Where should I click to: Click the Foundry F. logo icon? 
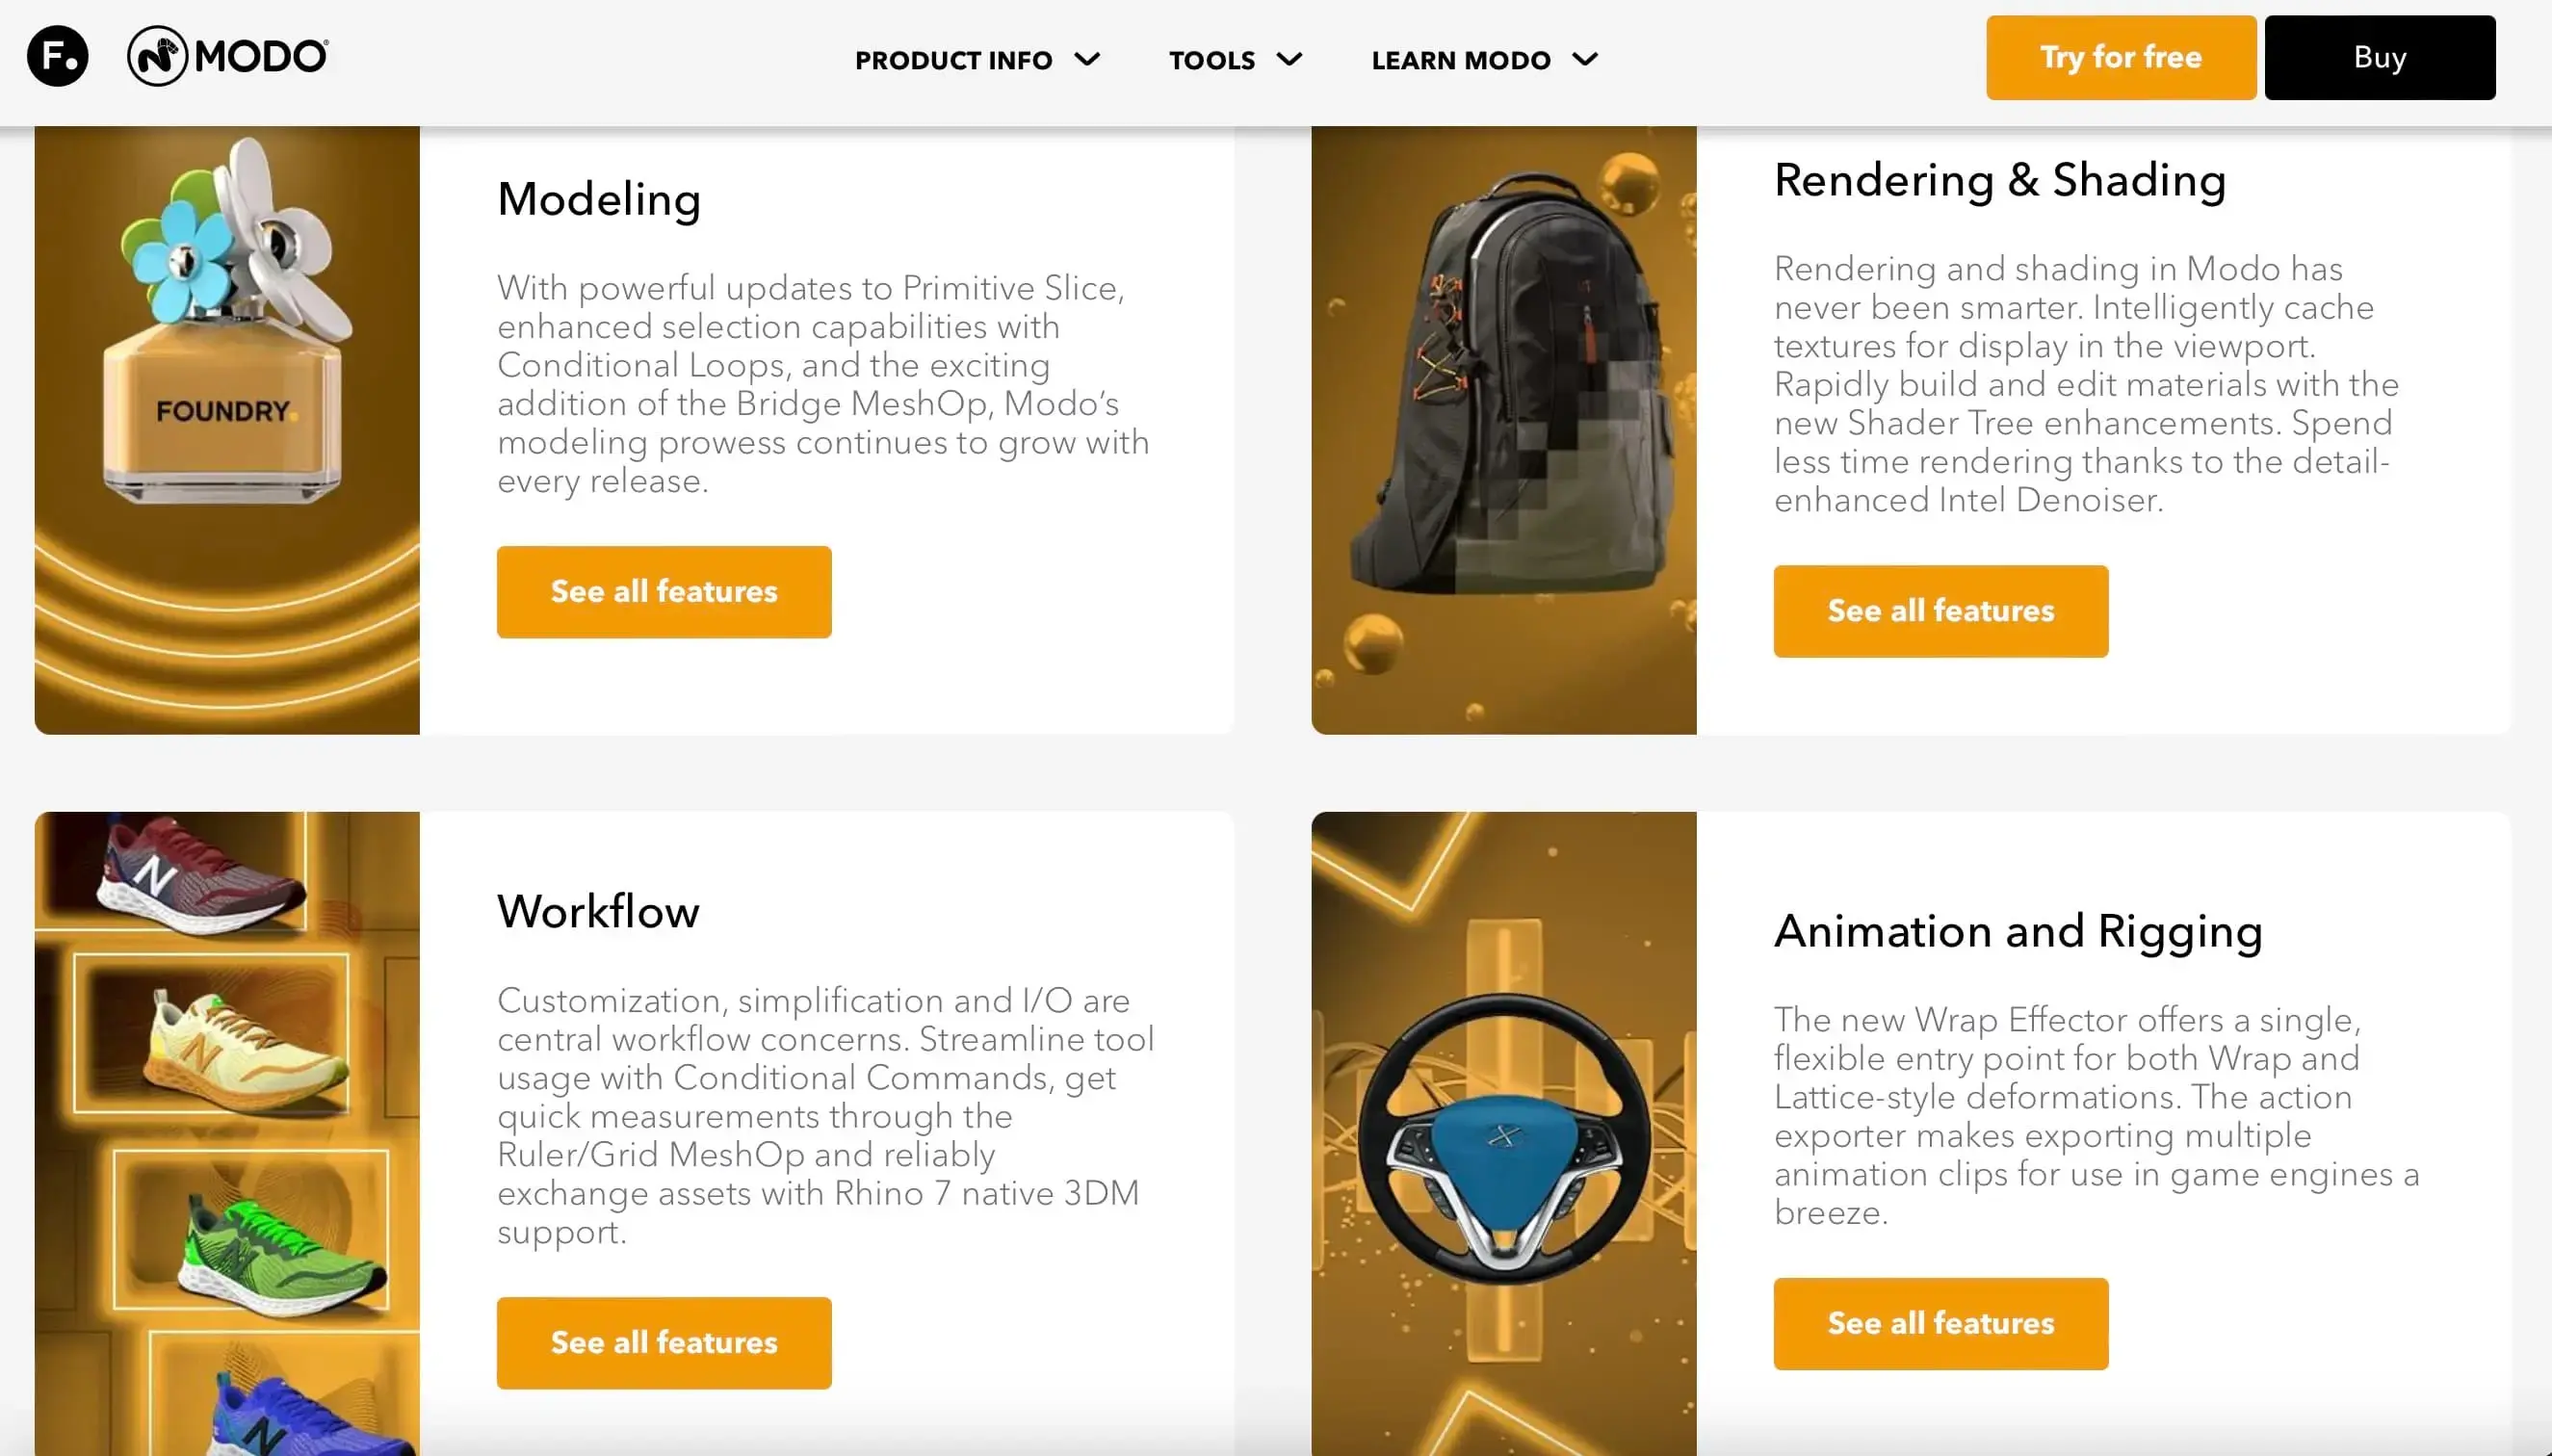58,56
